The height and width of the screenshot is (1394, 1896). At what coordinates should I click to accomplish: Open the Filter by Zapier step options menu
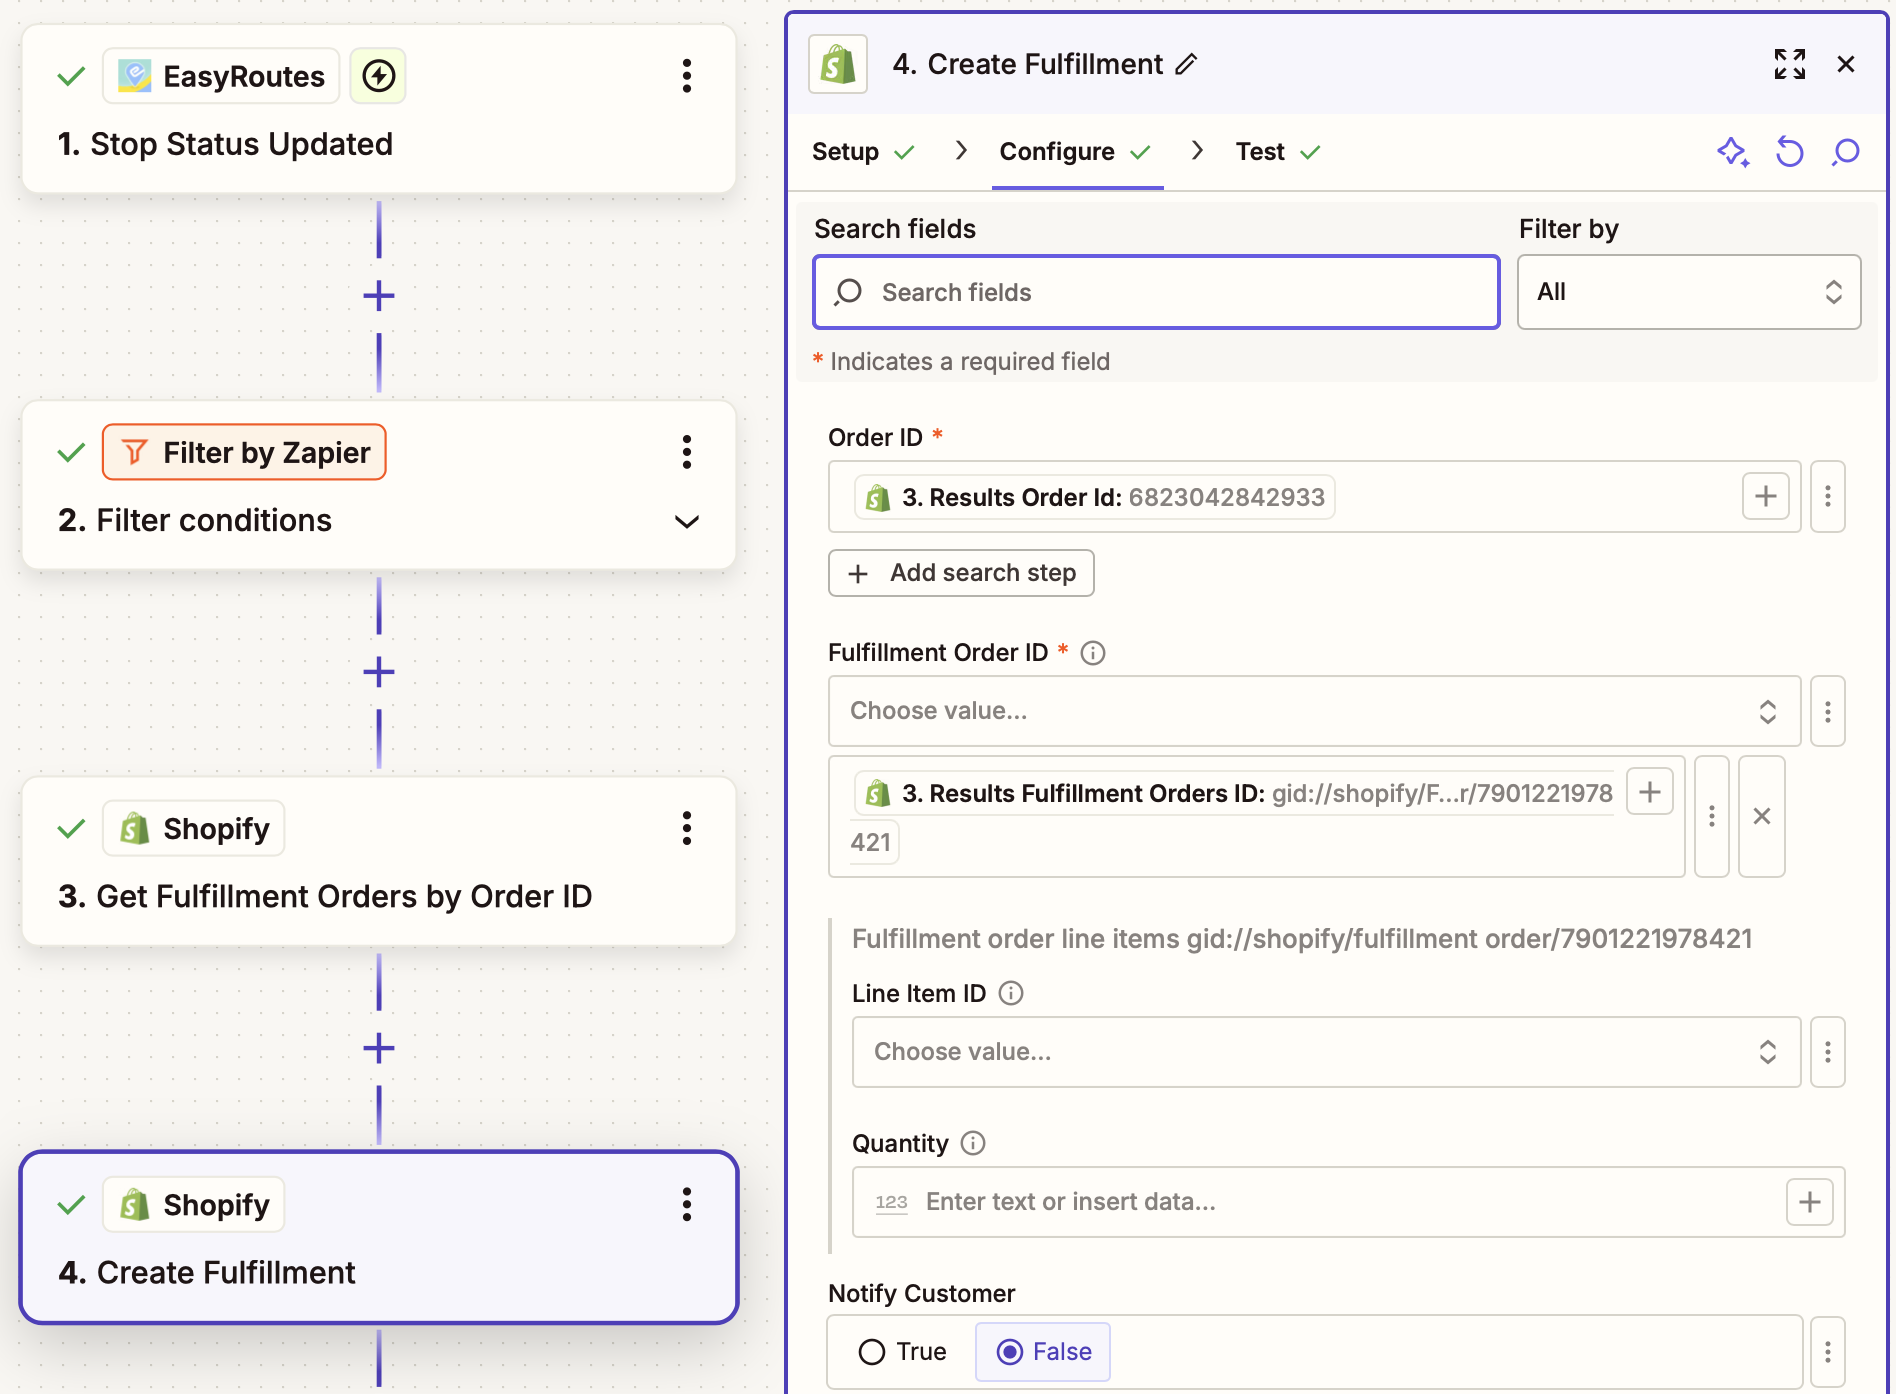point(686,452)
